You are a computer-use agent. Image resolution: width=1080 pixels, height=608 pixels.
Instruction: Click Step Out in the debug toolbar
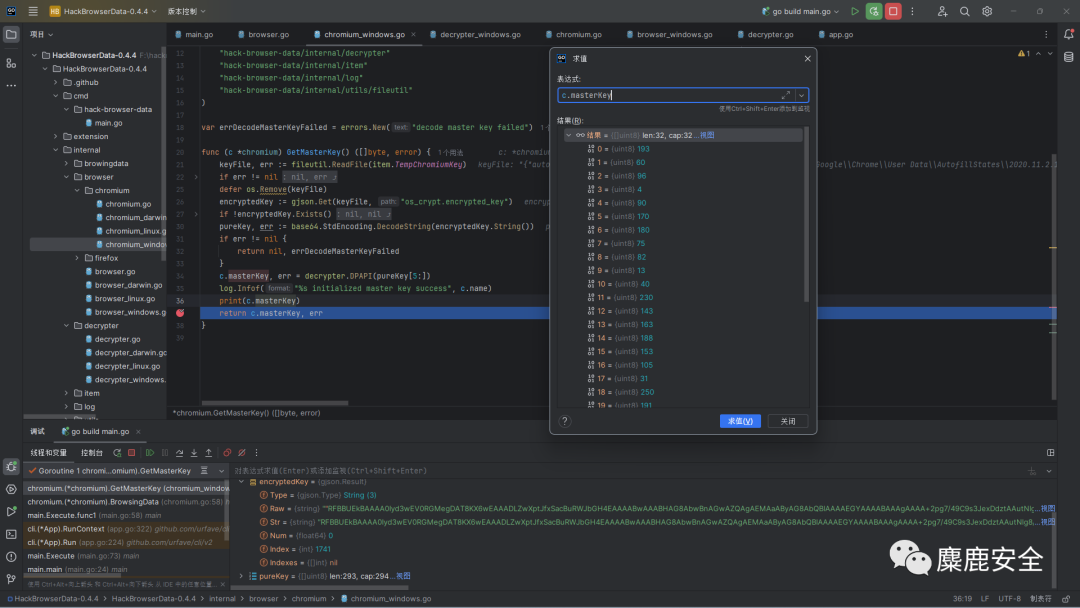[209, 452]
